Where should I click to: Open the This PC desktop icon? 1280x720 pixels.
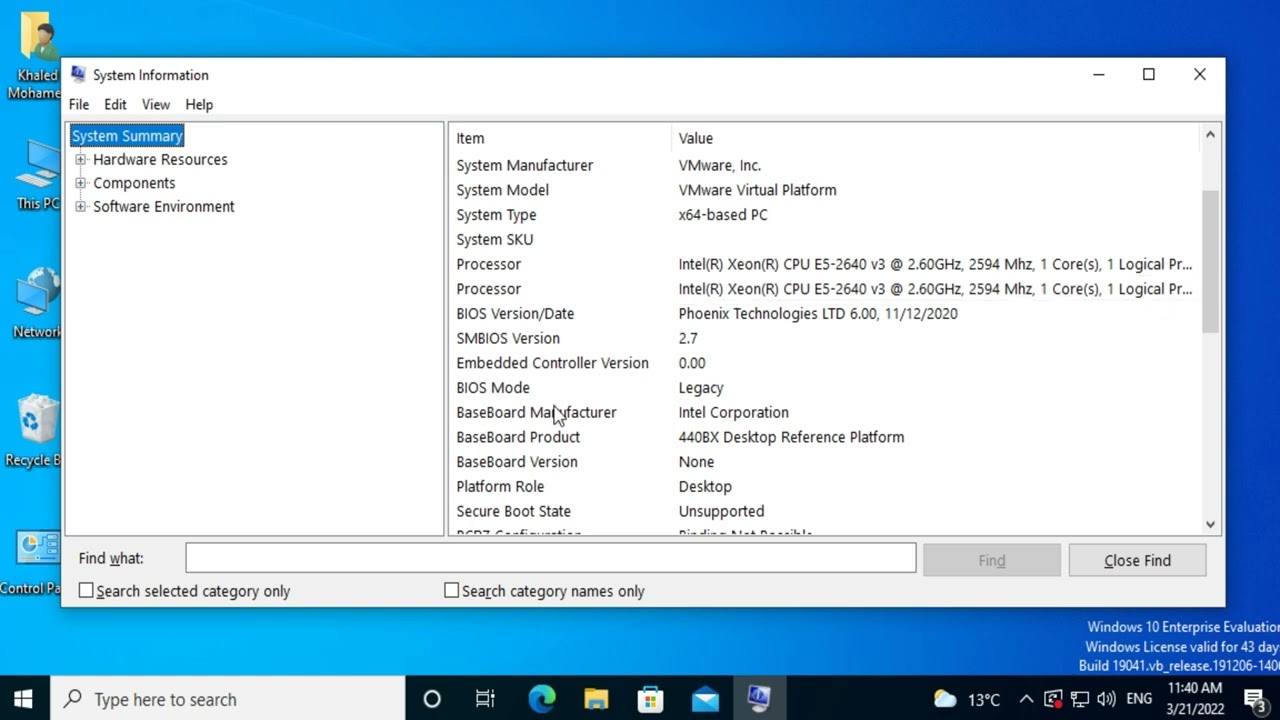click(38, 175)
